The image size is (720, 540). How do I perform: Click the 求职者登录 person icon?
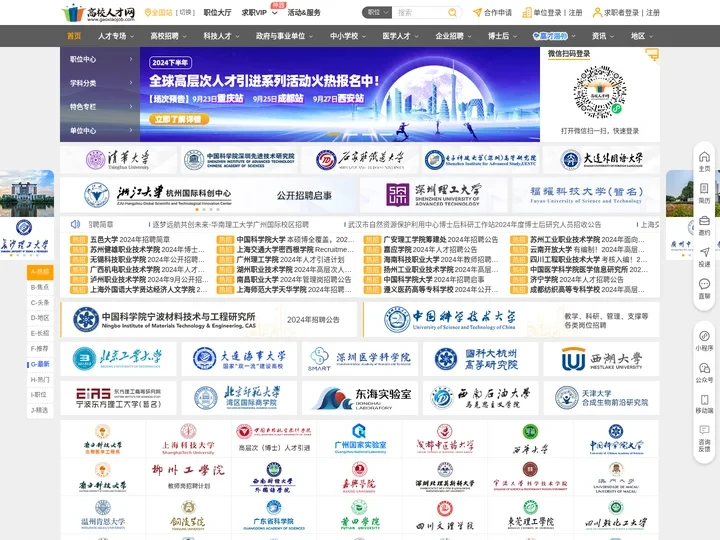click(597, 12)
